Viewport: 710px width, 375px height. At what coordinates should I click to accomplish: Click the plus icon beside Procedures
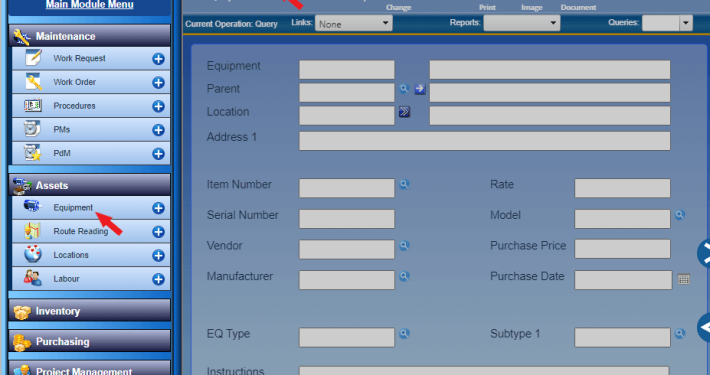(158, 106)
